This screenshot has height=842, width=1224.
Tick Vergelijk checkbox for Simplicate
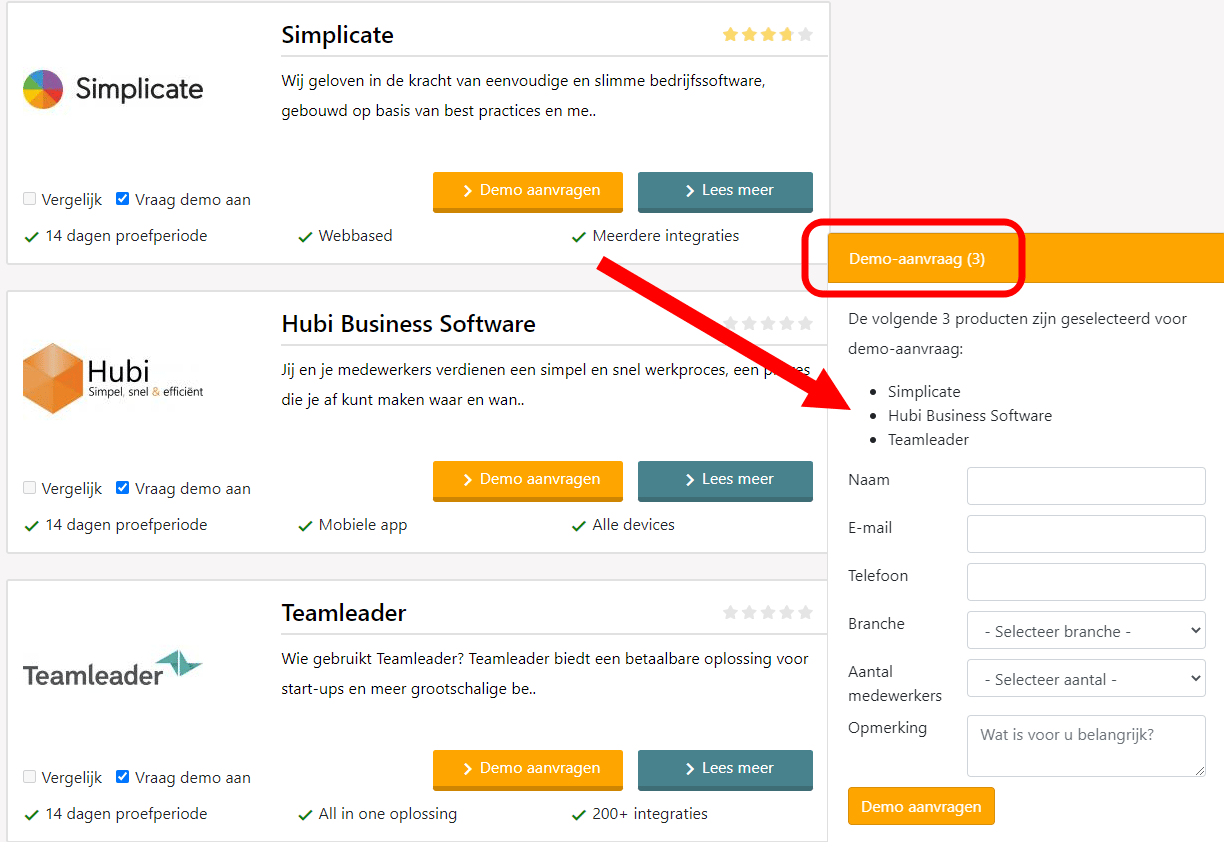tap(30, 199)
